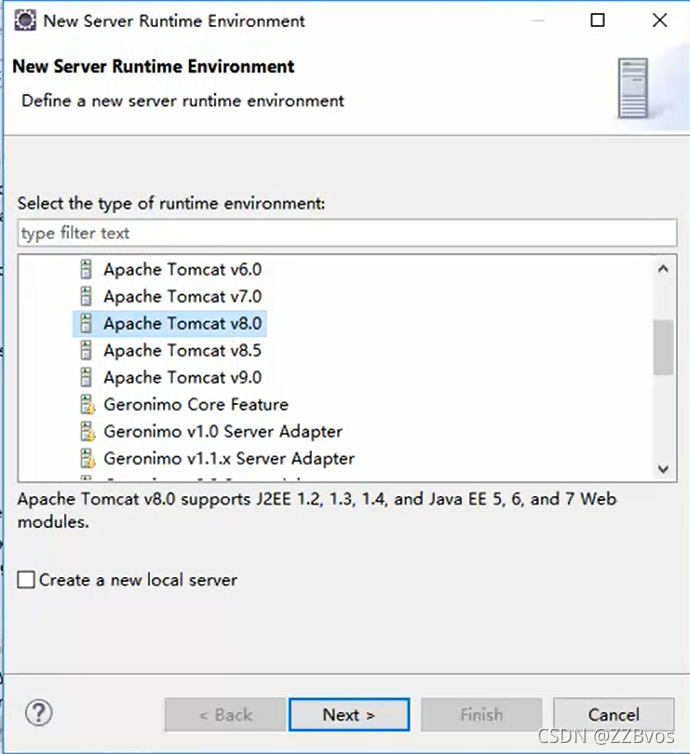Select Apache Tomcat v6.0 in list
This screenshot has width=690, height=754.
point(183,270)
